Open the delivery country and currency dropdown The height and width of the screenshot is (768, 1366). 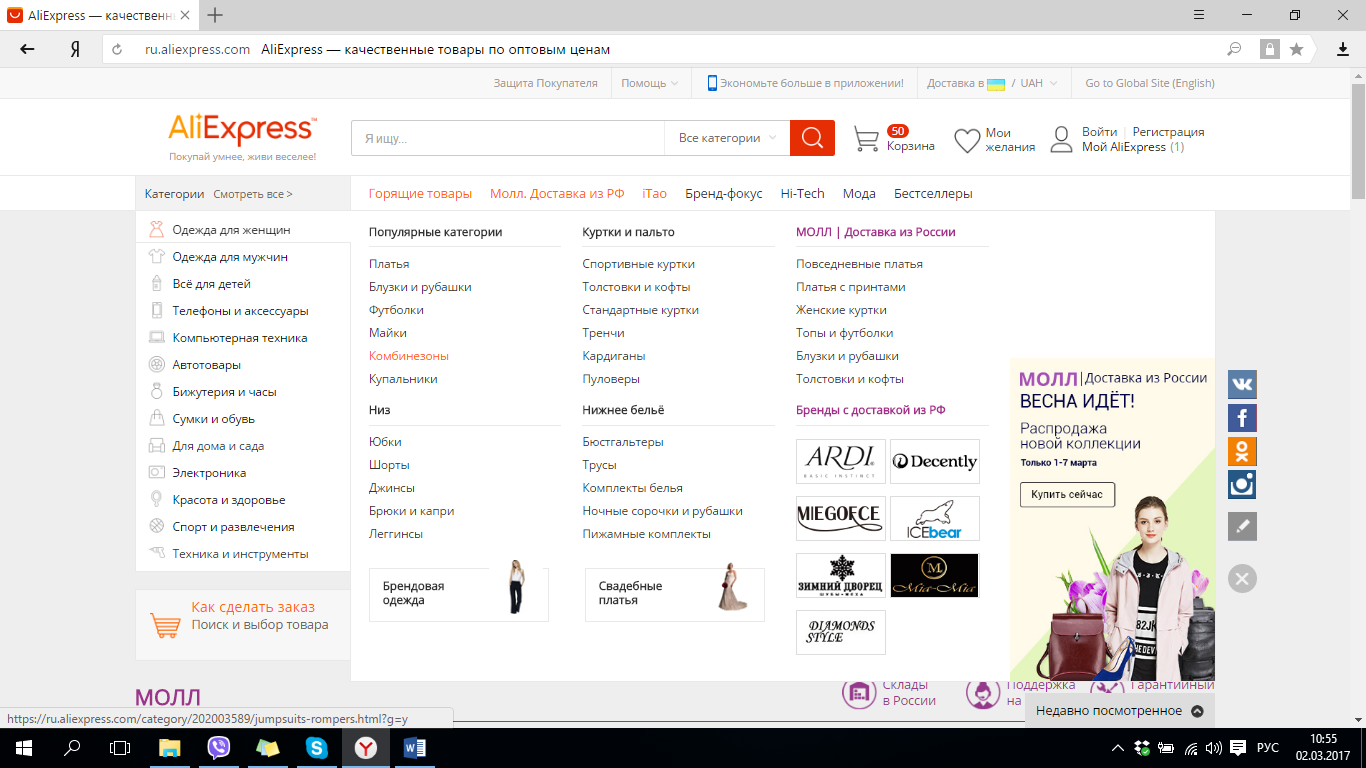click(x=992, y=83)
